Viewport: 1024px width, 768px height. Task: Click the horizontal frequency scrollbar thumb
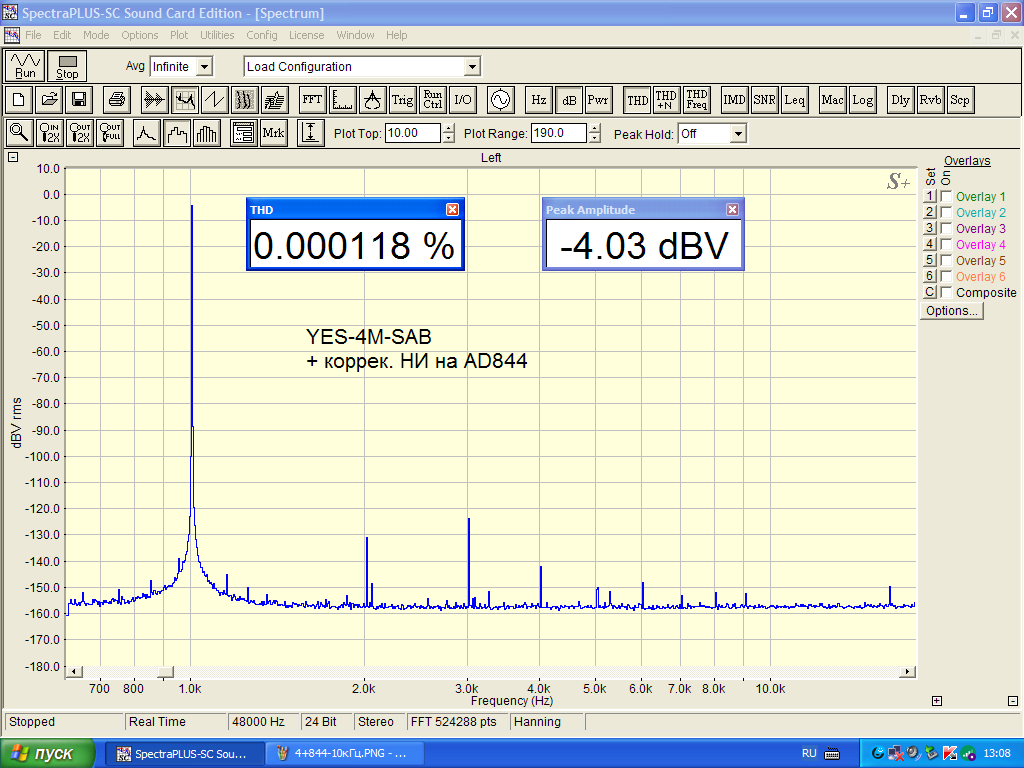tap(166, 671)
